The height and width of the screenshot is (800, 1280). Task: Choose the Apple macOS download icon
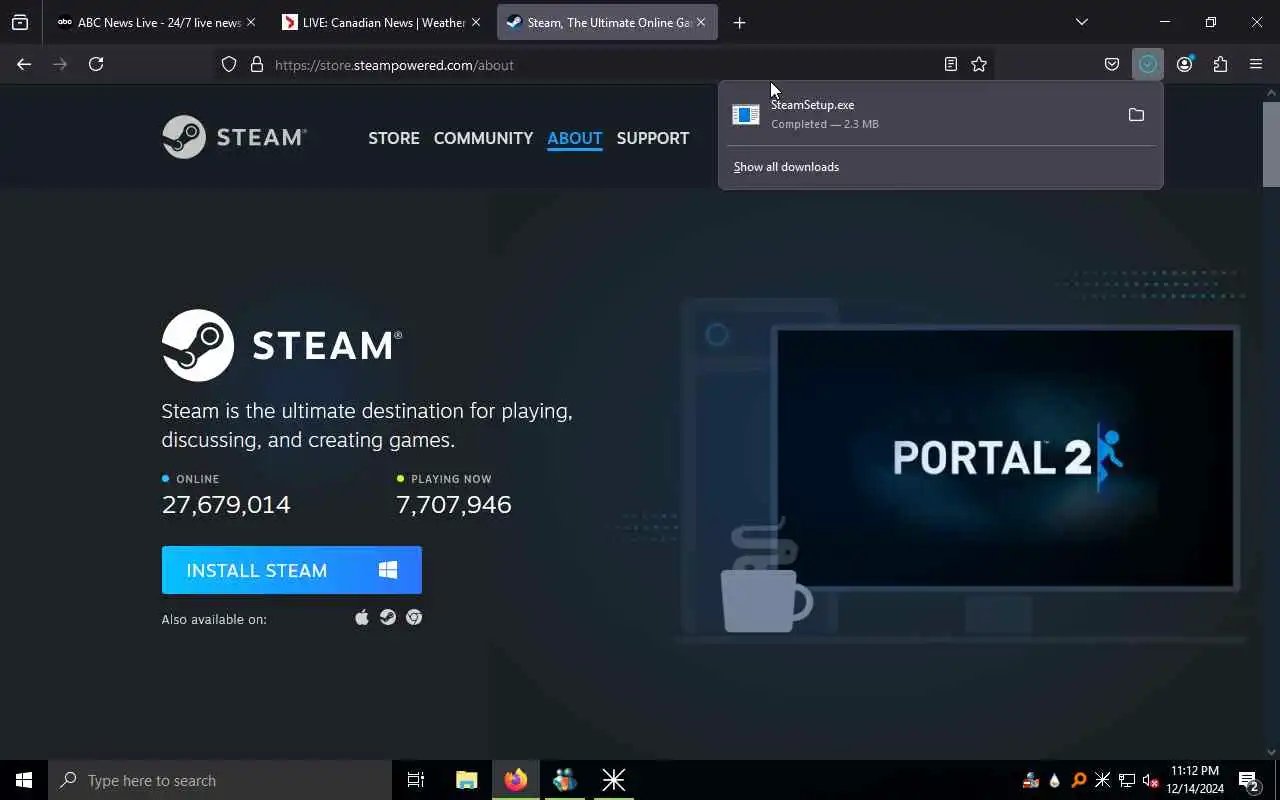pos(362,618)
